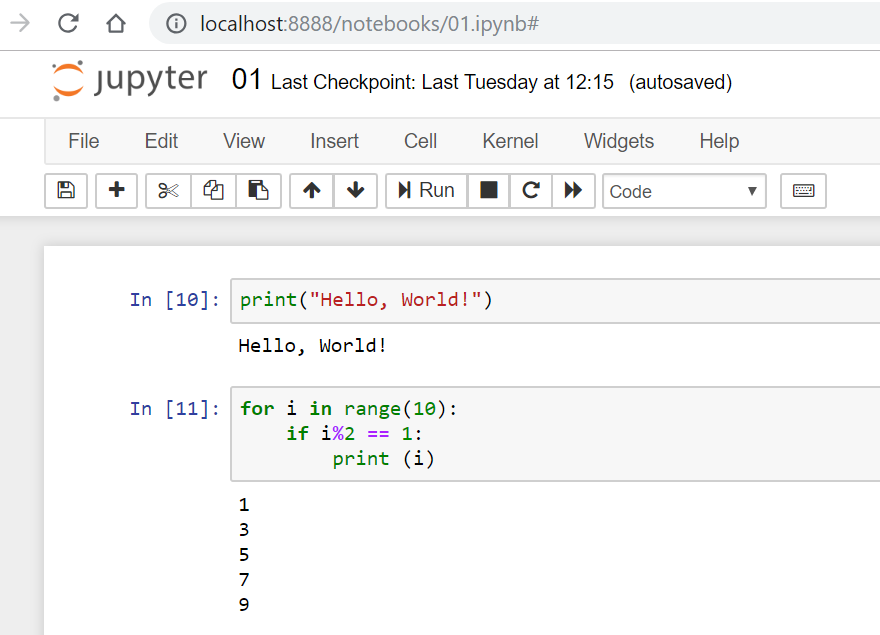Viewport: 880px width, 635px height.
Task: Open the Widgets menu
Action: [x=618, y=141]
